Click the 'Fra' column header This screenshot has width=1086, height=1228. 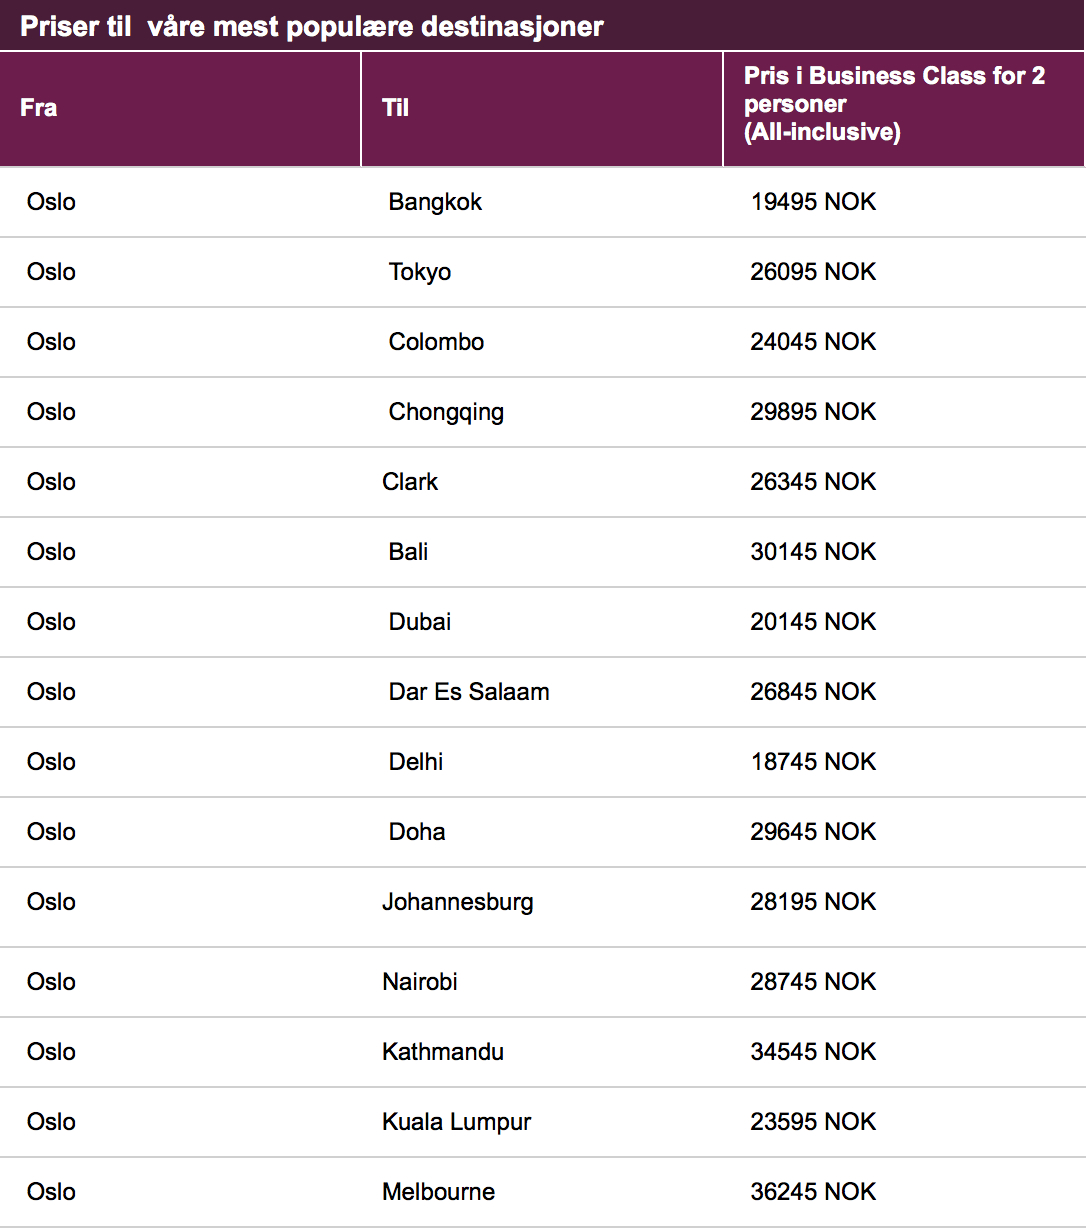pyautogui.click(x=39, y=108)
